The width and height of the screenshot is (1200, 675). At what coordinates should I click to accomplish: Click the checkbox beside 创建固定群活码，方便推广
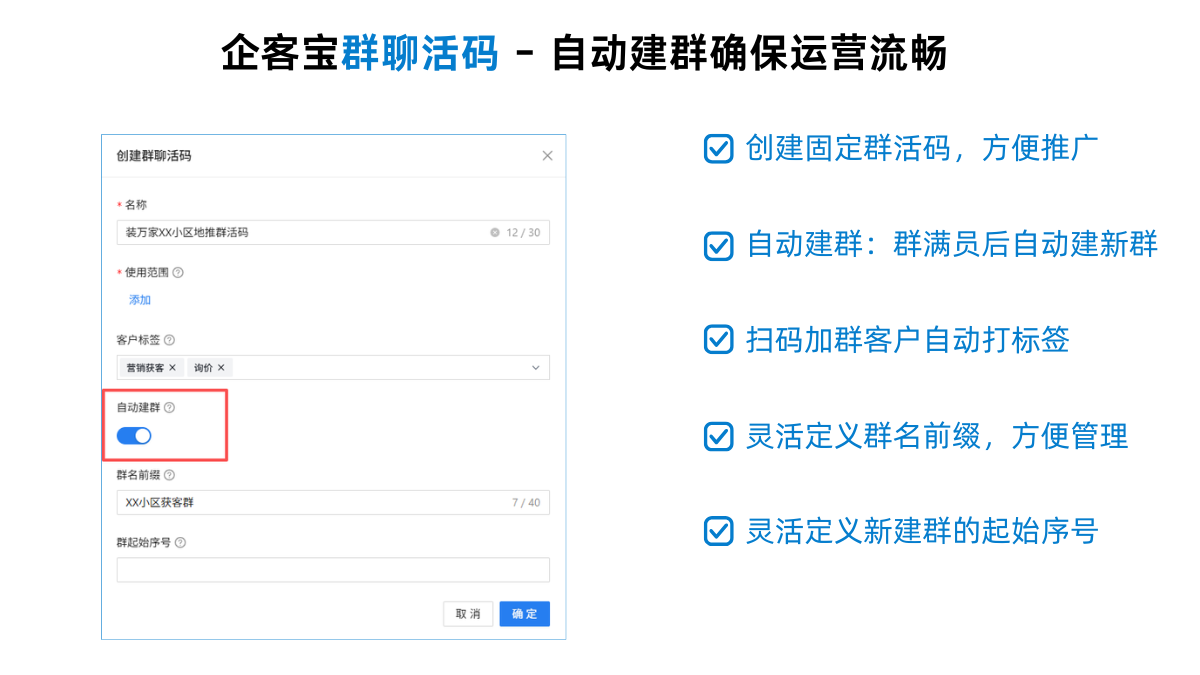718,149
